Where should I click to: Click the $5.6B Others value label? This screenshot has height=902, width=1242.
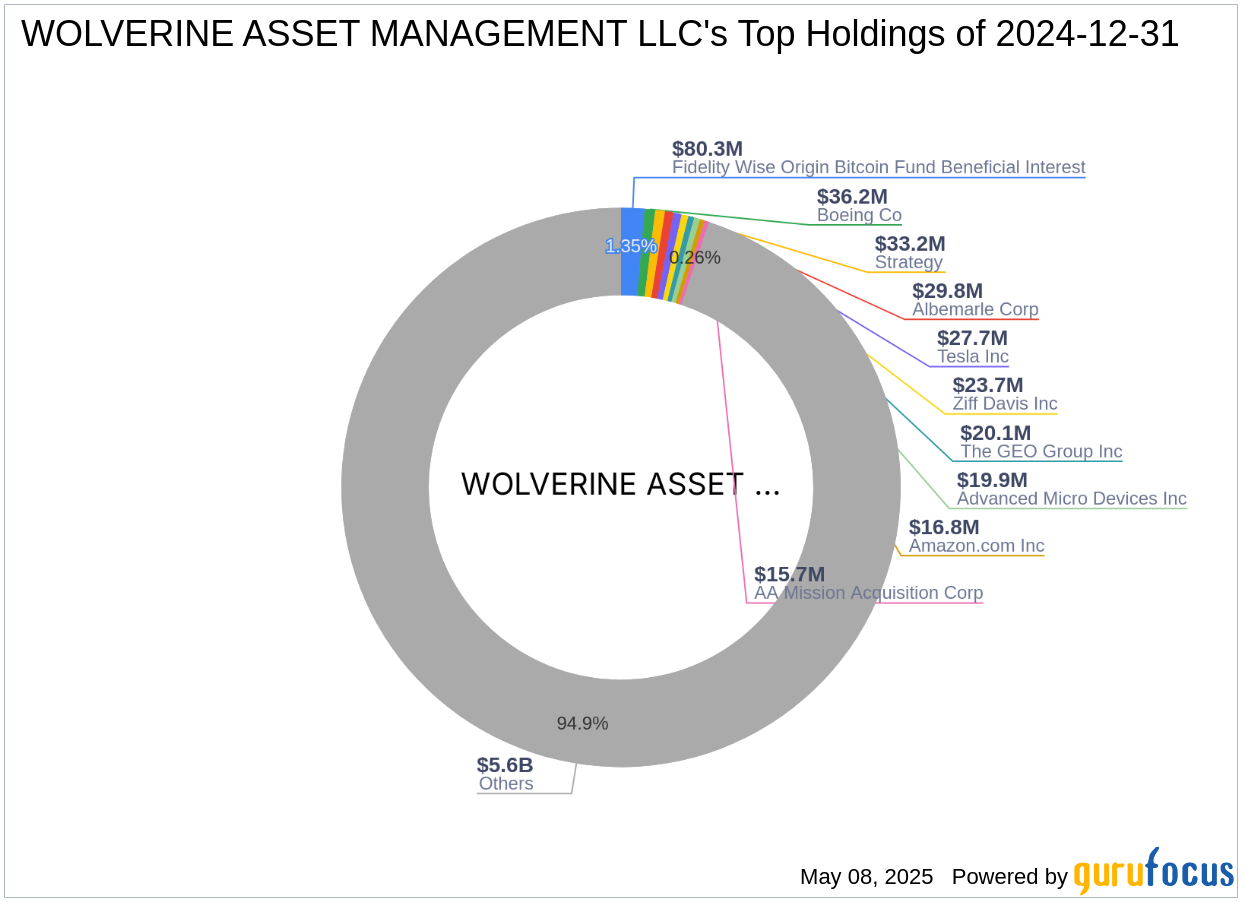click(x=504, y=765)
